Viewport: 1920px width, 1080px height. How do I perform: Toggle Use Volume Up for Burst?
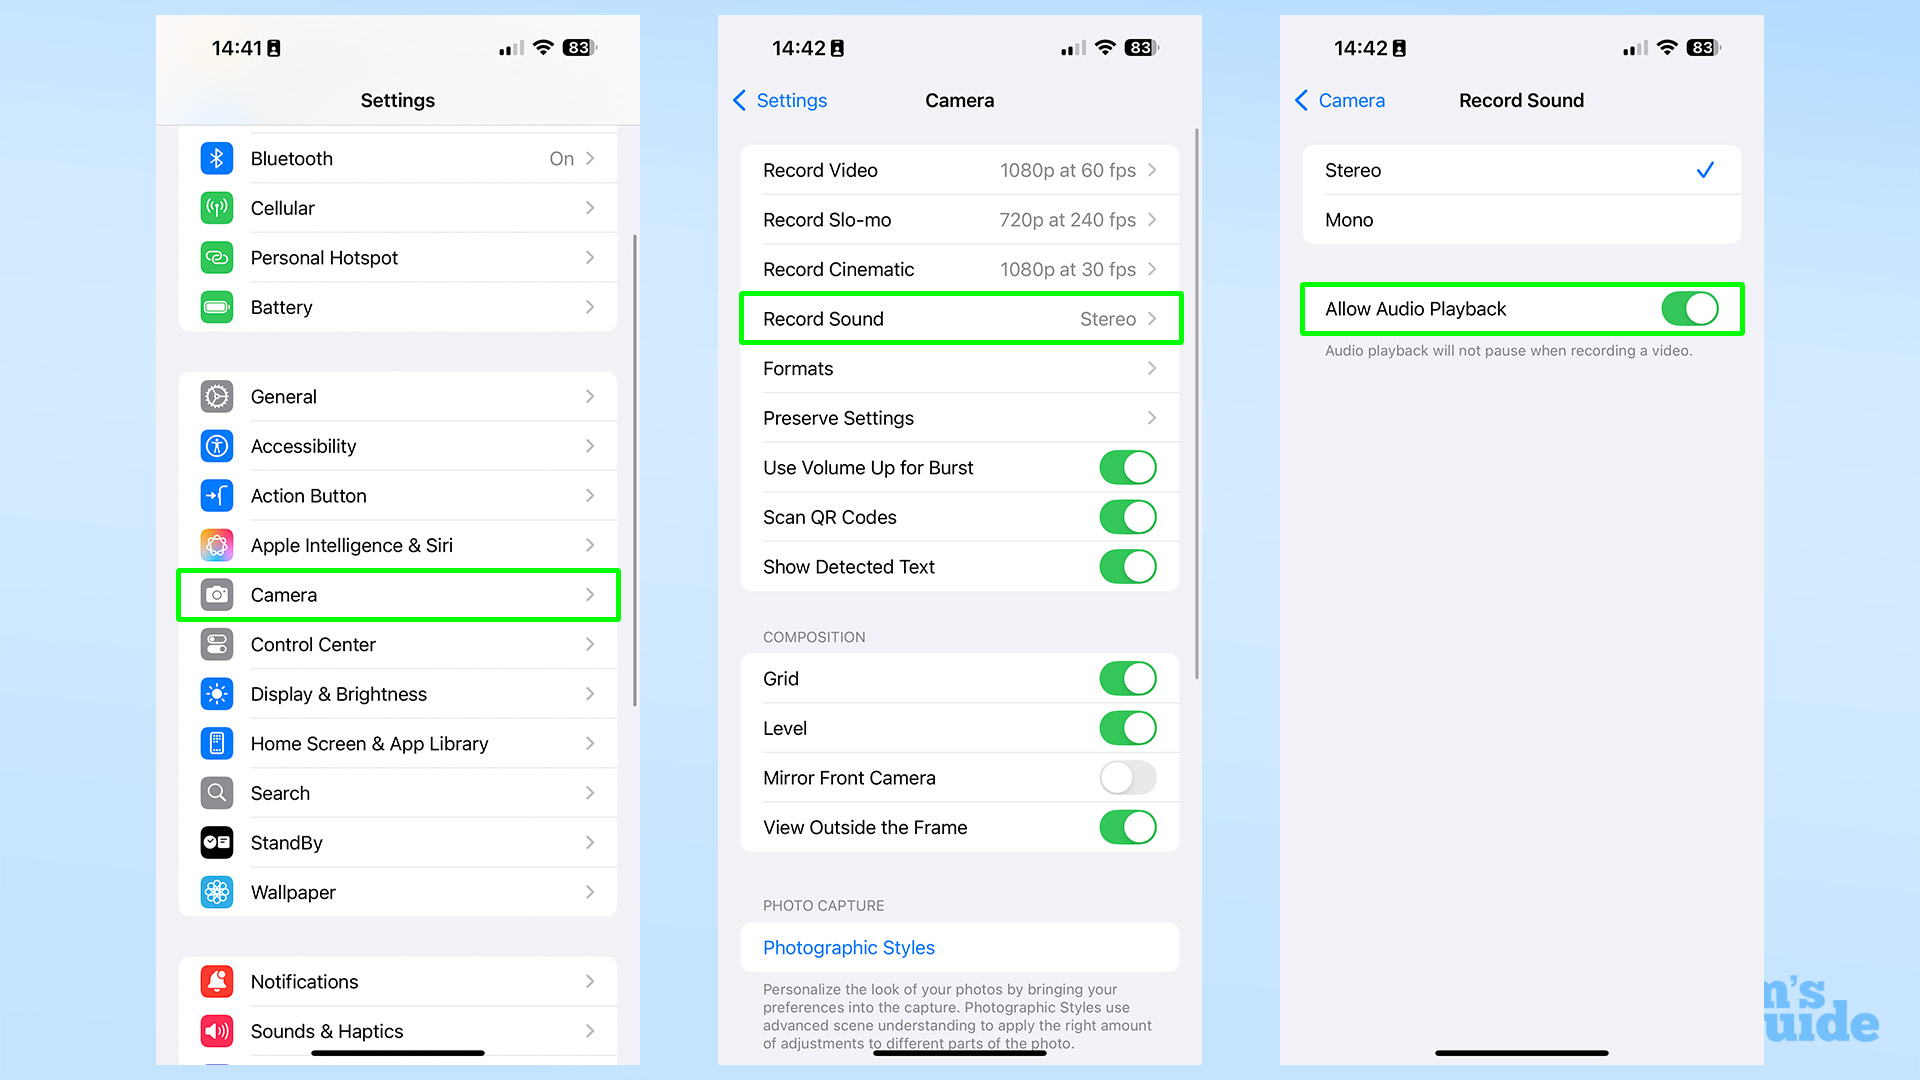pos(1129,467)
